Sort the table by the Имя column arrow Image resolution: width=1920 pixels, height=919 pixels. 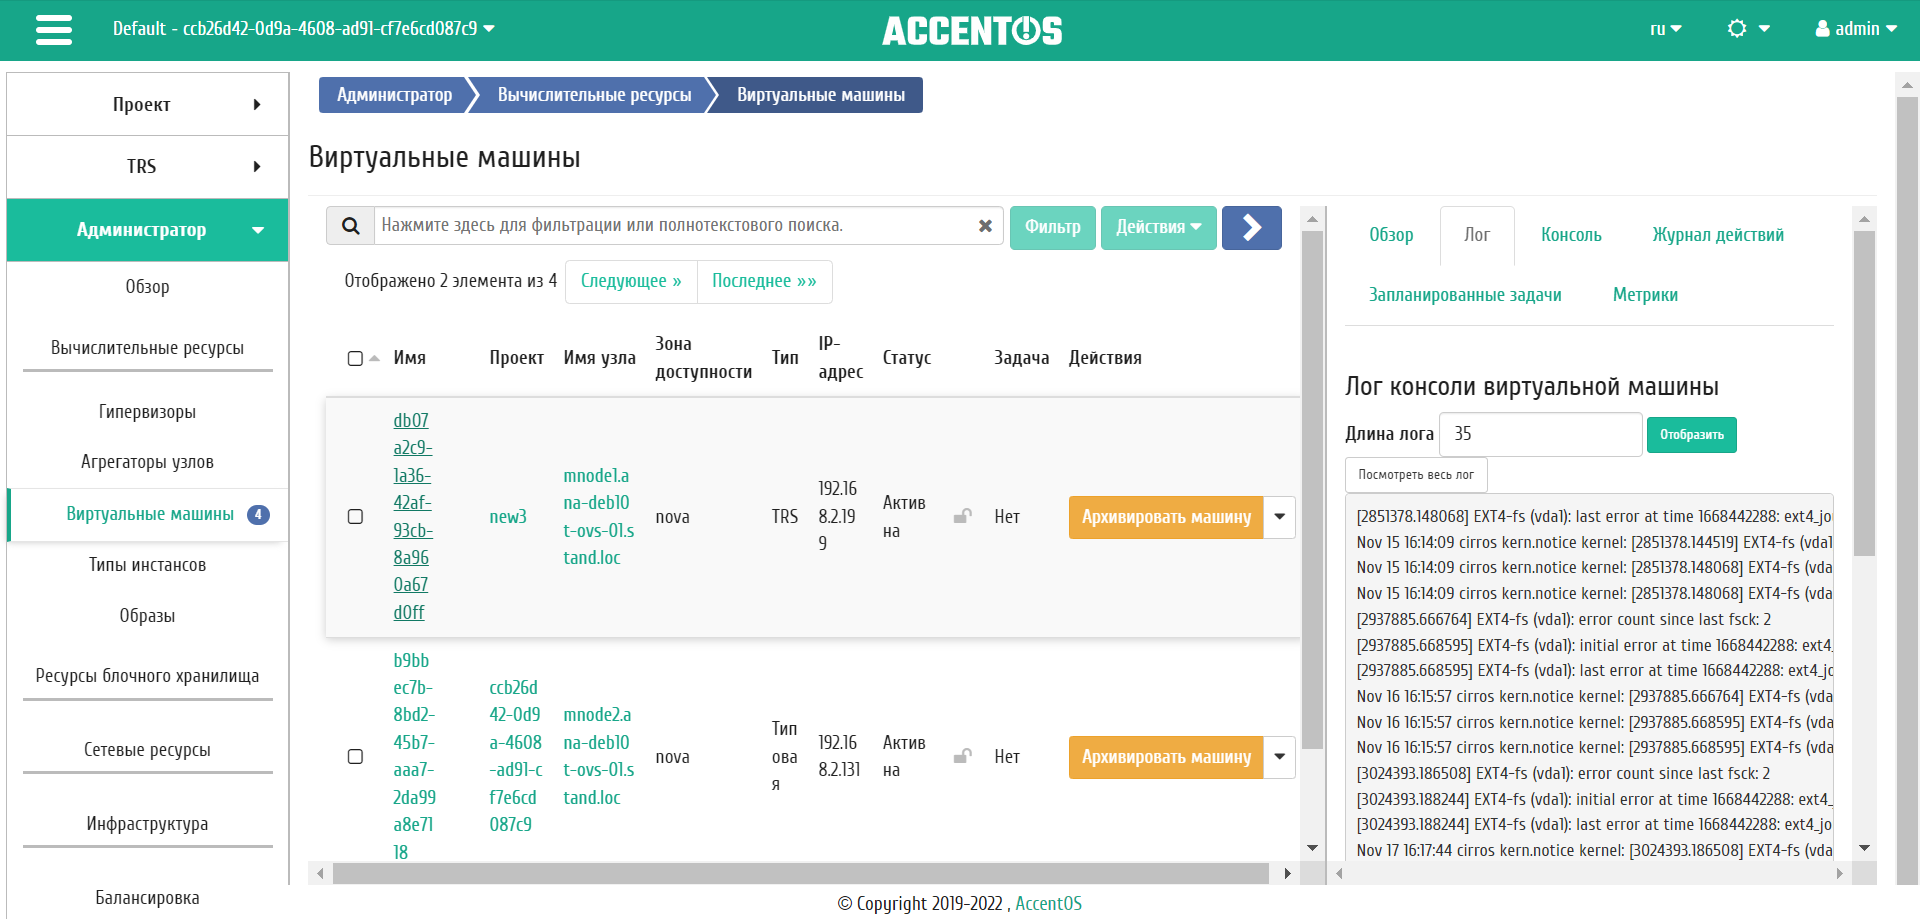pyautogui.click(x=375, y=358)
